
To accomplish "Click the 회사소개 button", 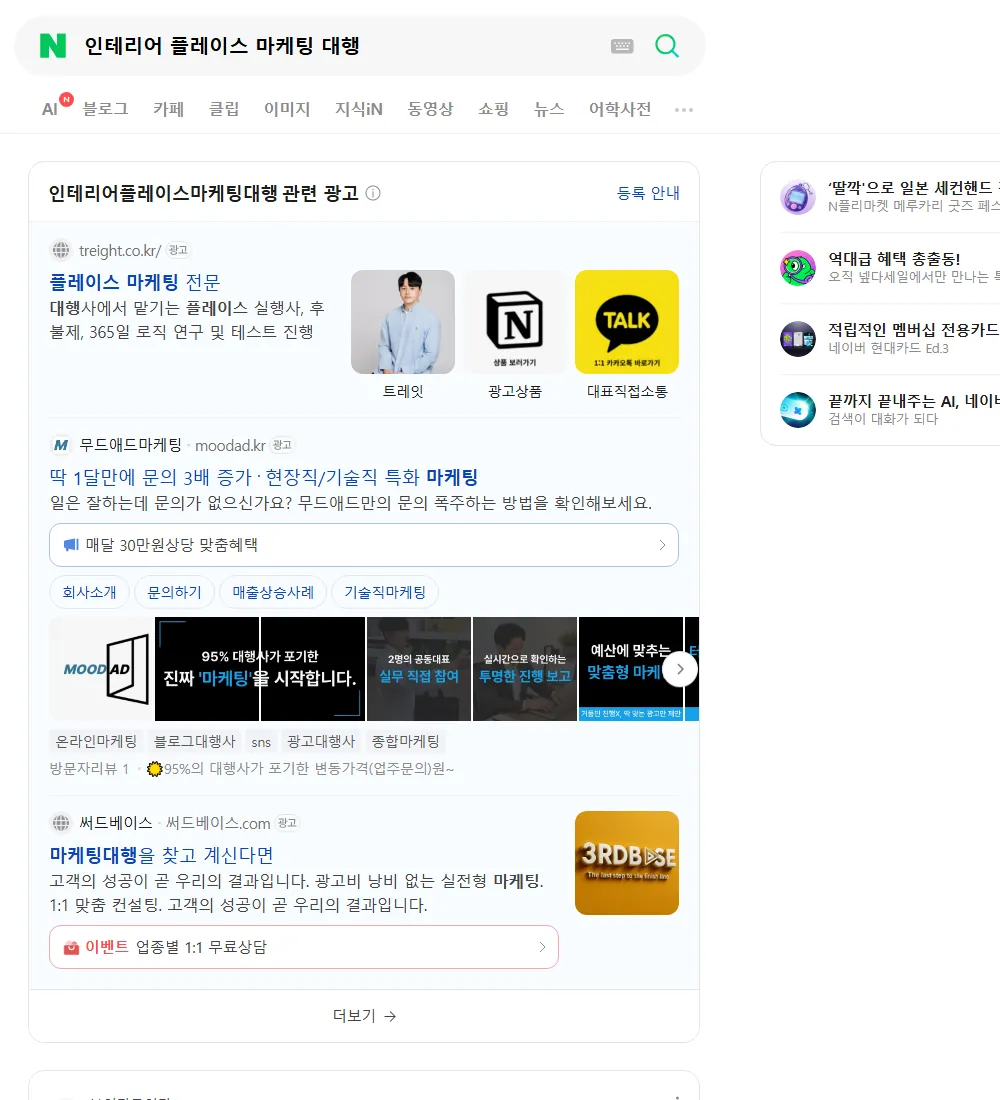I will pyautogui.click(x=89, y=592).
